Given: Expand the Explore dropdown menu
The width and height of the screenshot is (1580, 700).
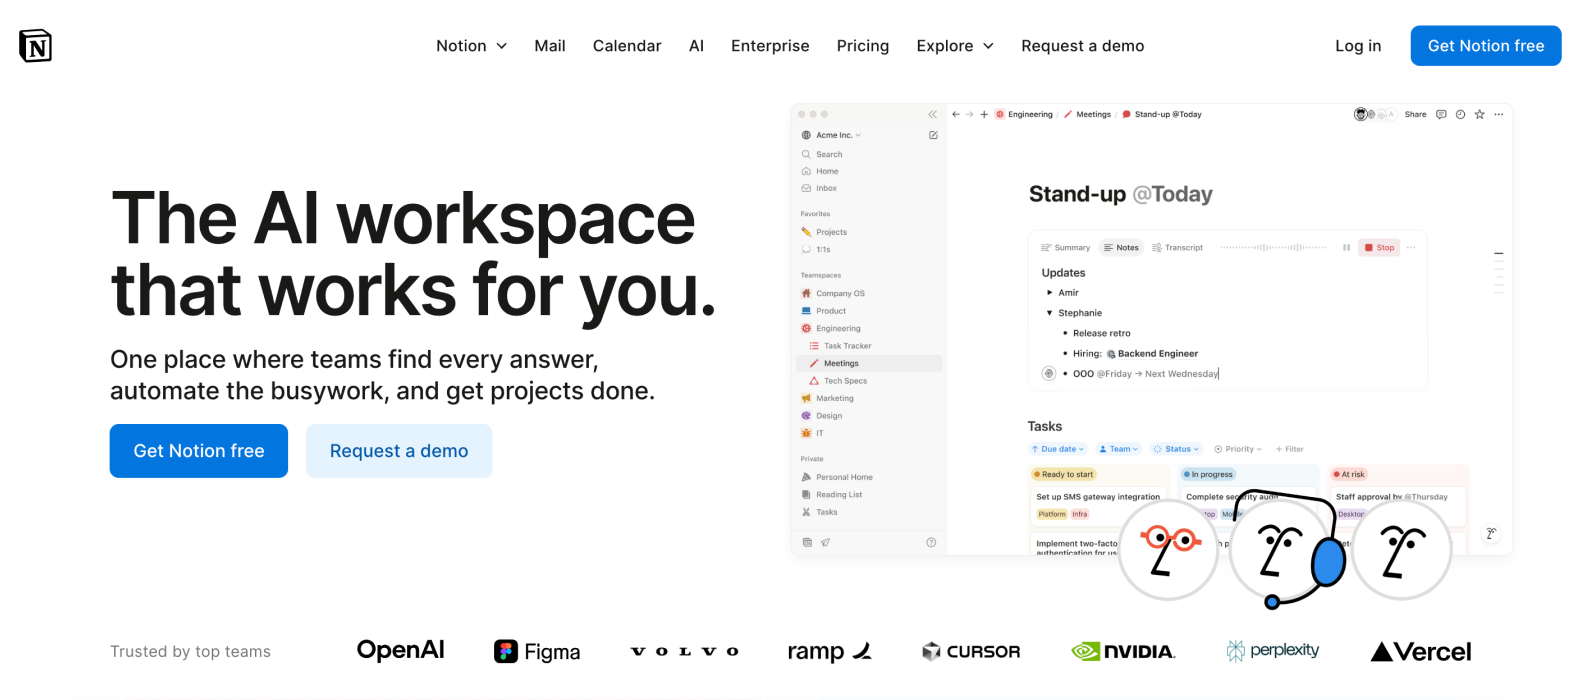Looking at the screenshot, I should pyautogui.click(x=954, y=46).
